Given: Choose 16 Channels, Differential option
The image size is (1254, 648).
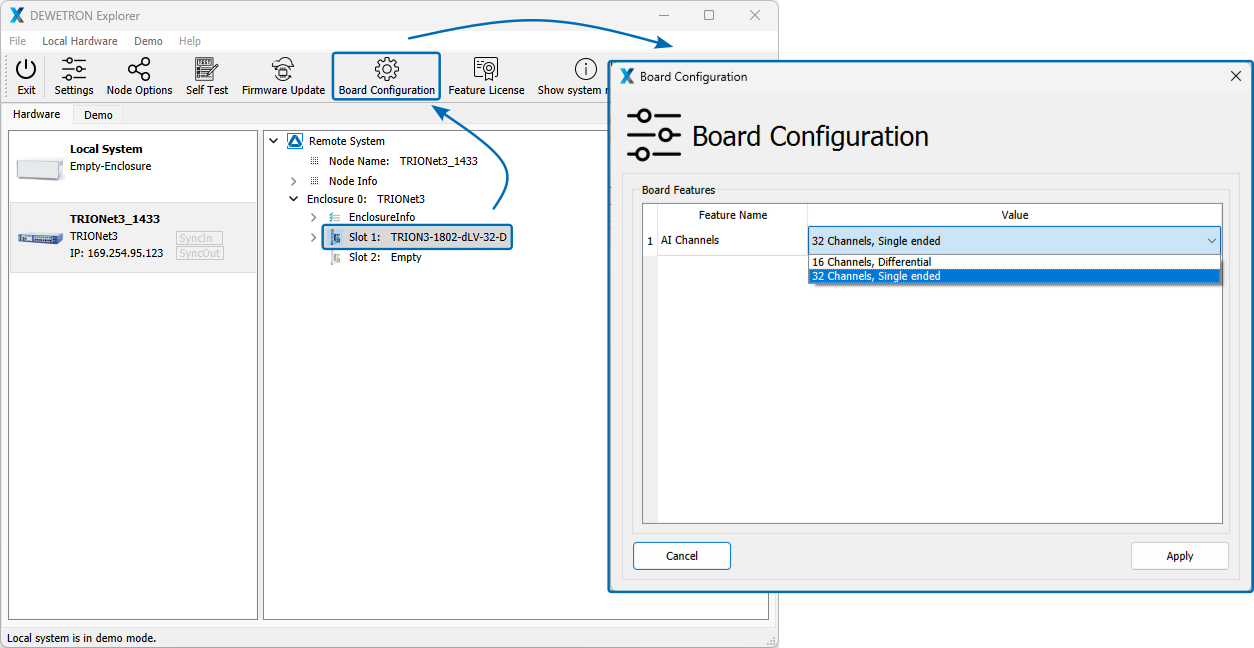Looking at the screenshot, I should point(1014,262).
